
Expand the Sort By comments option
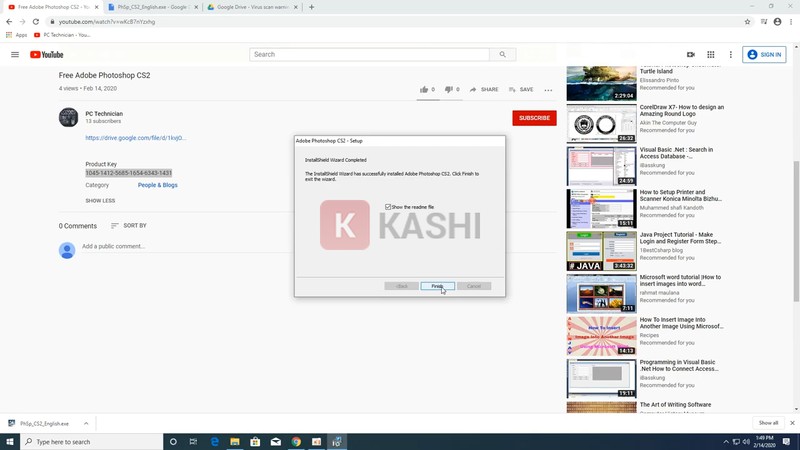click(128, 226)
